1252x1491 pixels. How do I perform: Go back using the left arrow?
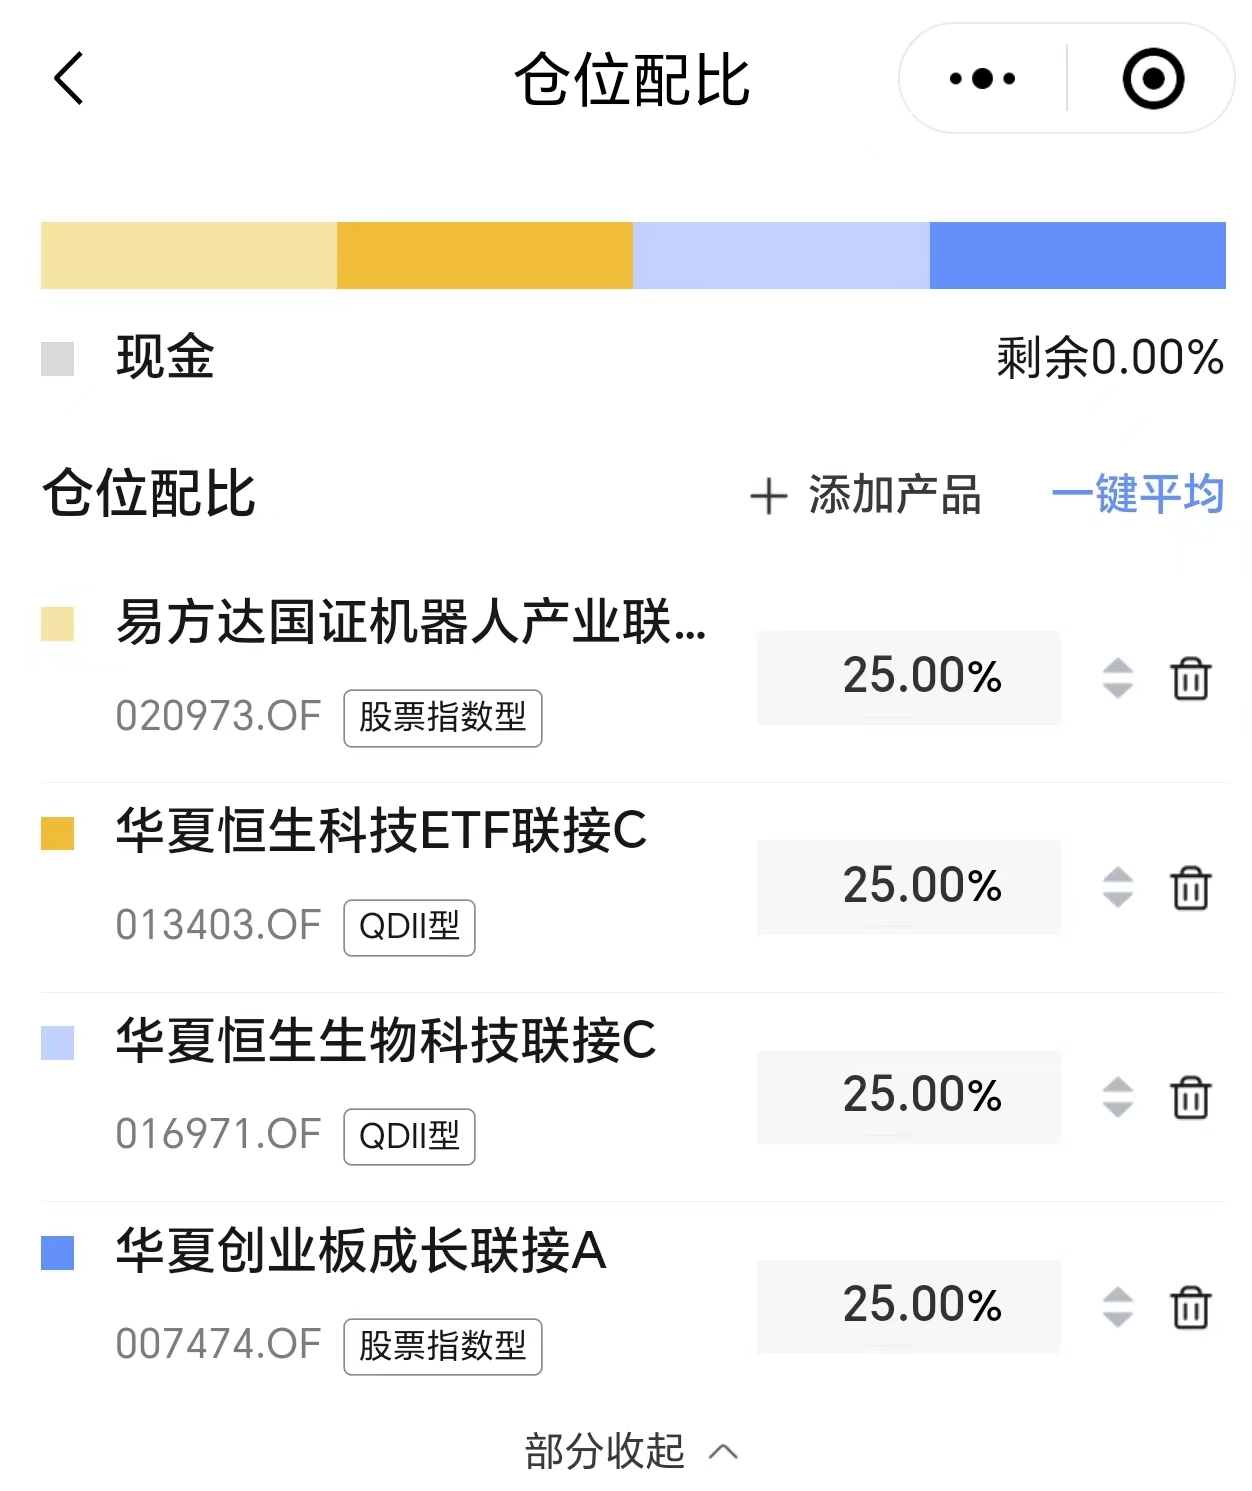68,78
